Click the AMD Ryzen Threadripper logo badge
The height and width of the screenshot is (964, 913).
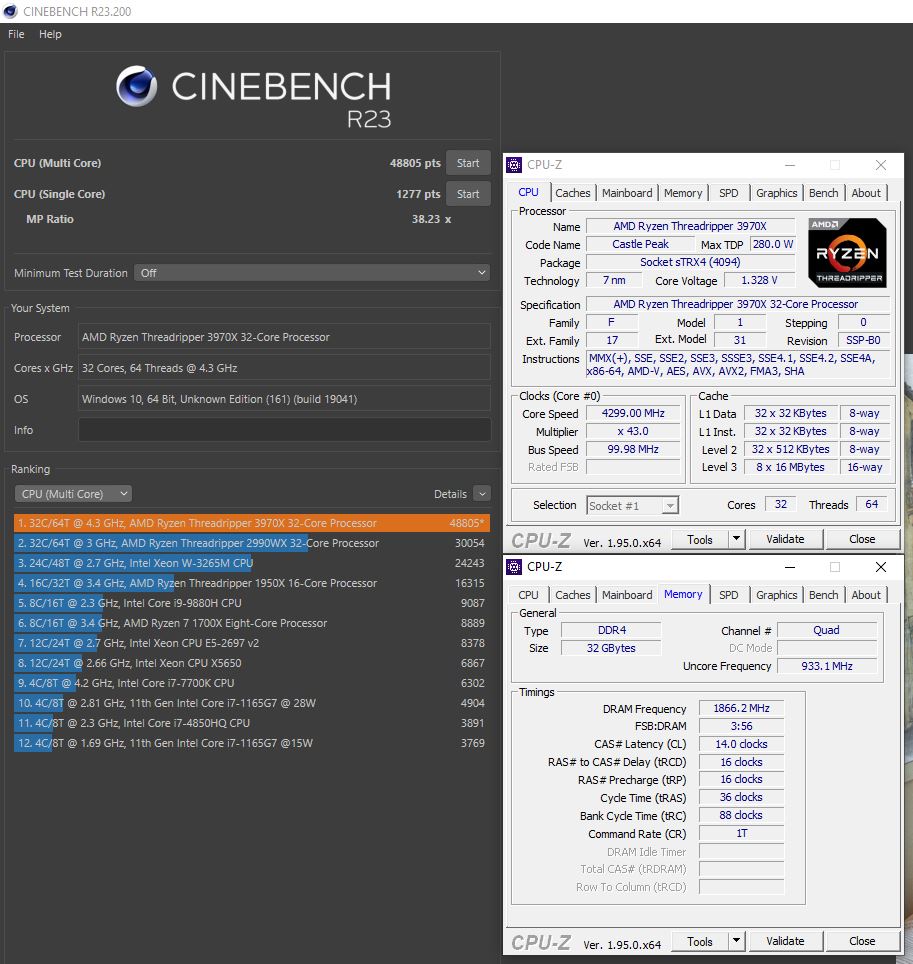pyautogui.click(x=847, y=253)
